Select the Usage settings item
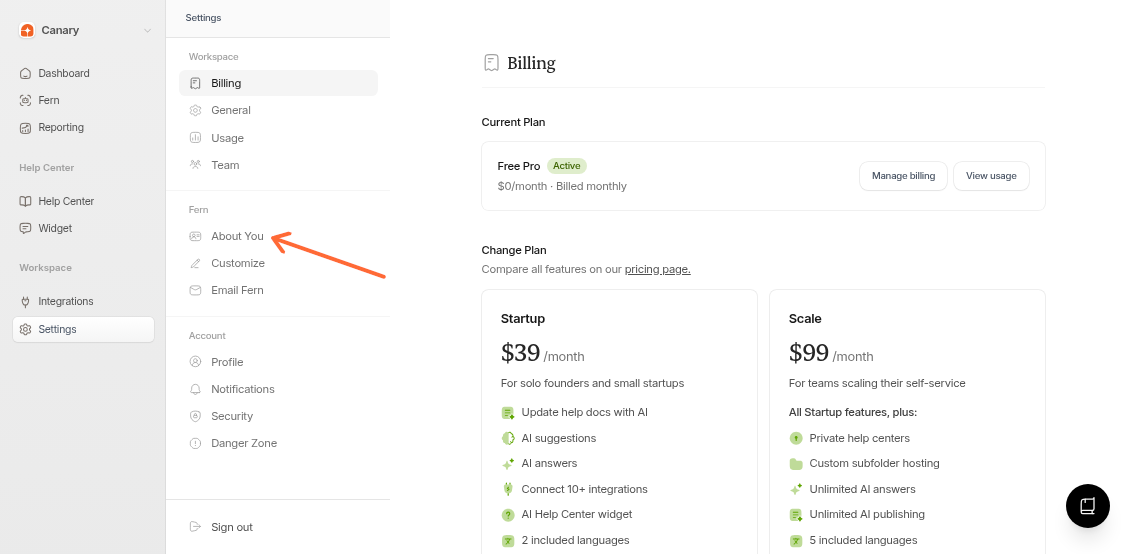The image size is (1136, 554). click(x=227, y=138)
